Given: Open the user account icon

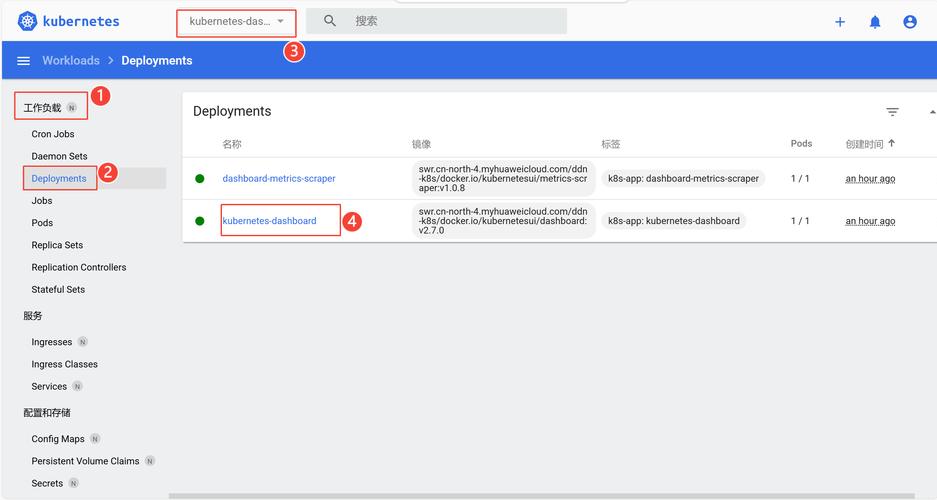Looking at the screenshot, I should point(910,22).
